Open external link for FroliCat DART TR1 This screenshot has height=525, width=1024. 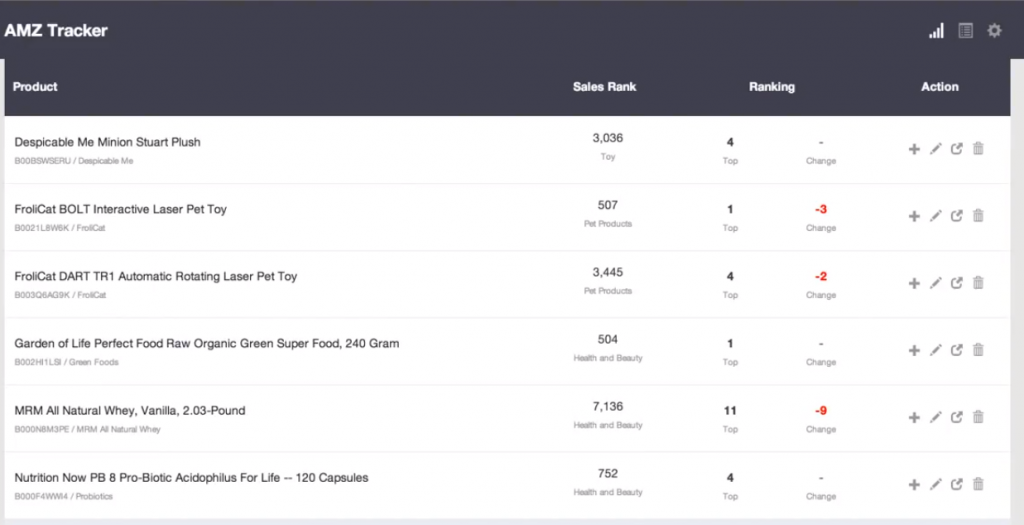coord(957,283)
